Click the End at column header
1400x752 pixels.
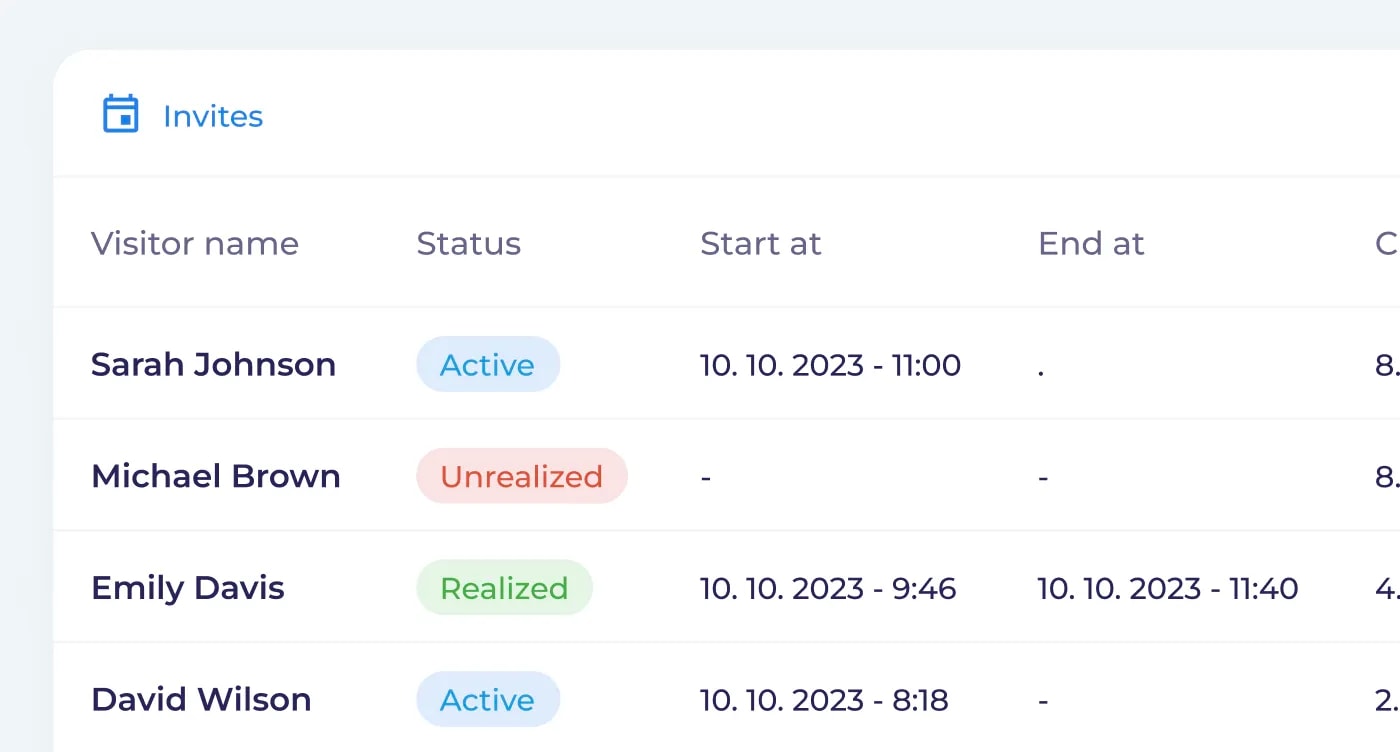1091,243
